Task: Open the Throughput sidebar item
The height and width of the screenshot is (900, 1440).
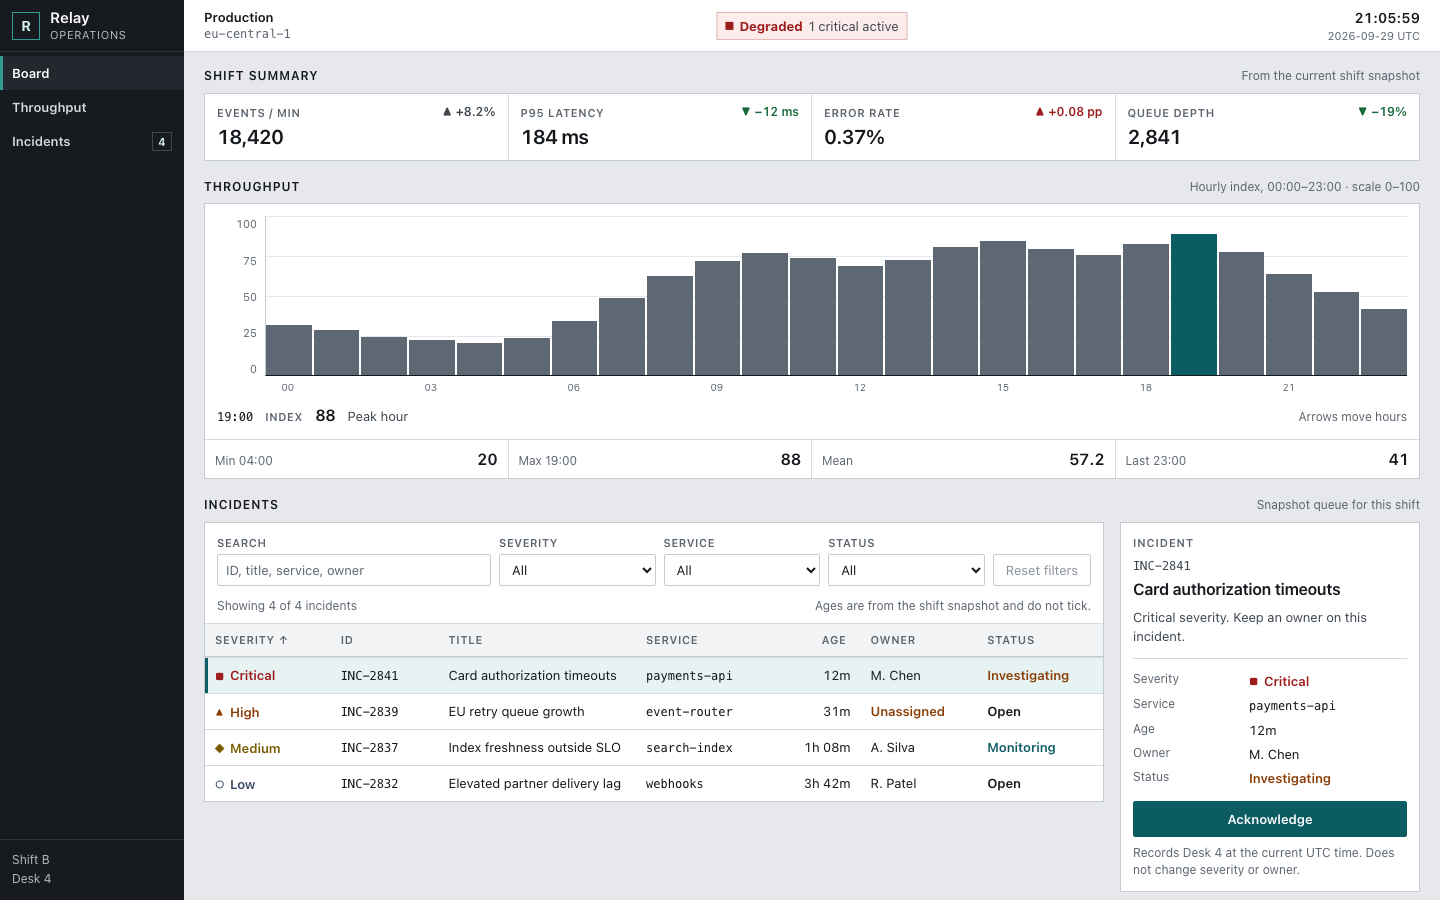Action: 92,108
